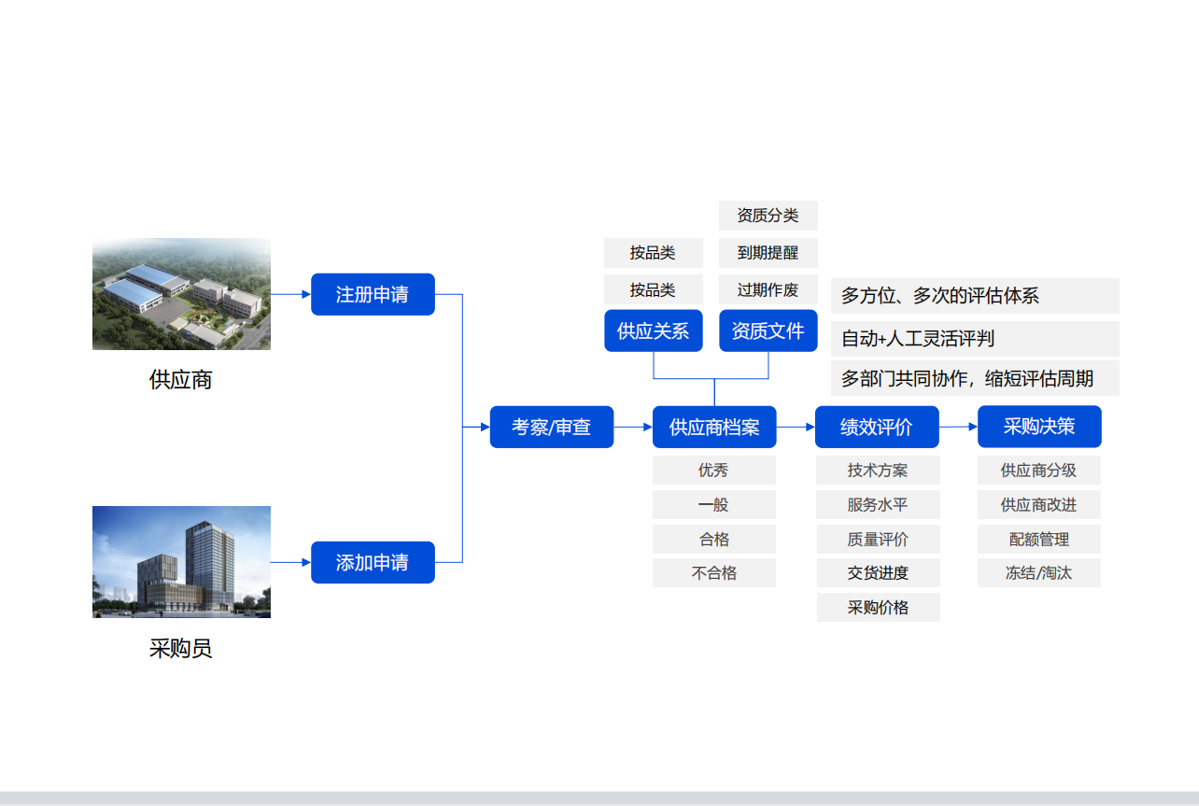Screen dimensions: 1199x806
Task: Click the supplier factory image
Action: pyautogui.click(x=181, y=294)
